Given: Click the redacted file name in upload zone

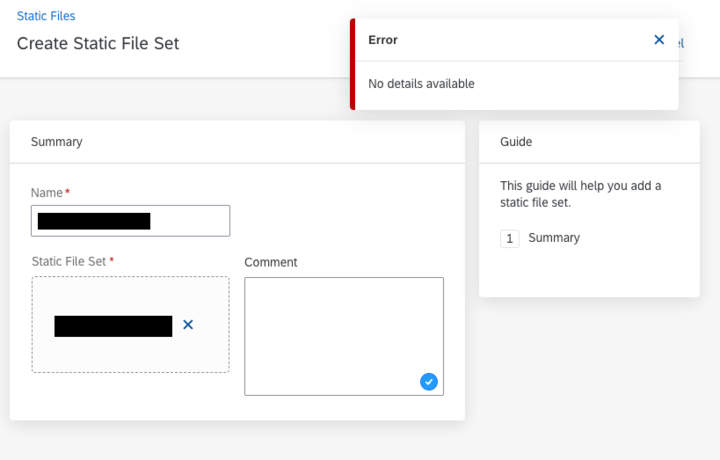Looking at the screenshot, I should (113, 326).
